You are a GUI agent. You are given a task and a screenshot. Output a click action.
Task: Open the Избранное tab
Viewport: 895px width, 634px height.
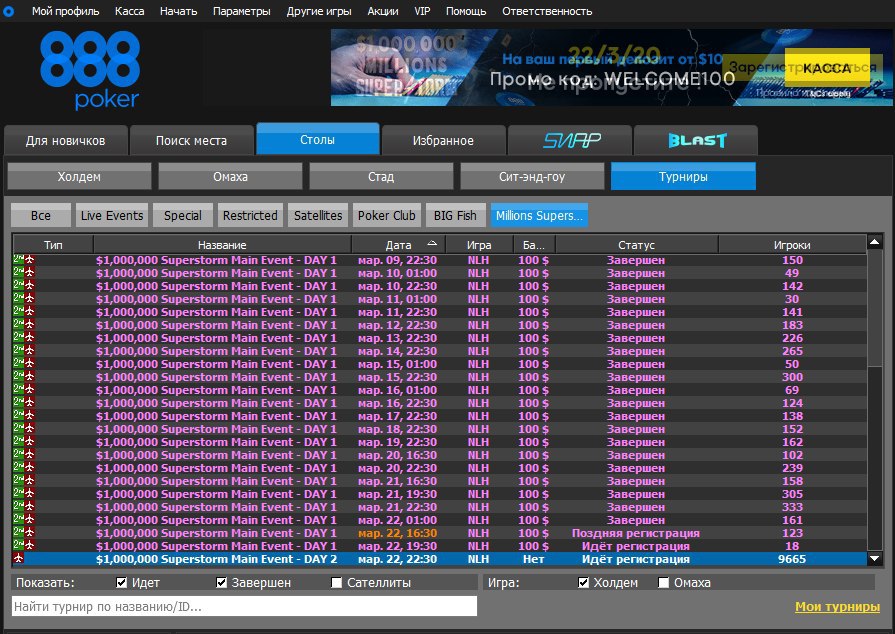click(x=444, y=140)
